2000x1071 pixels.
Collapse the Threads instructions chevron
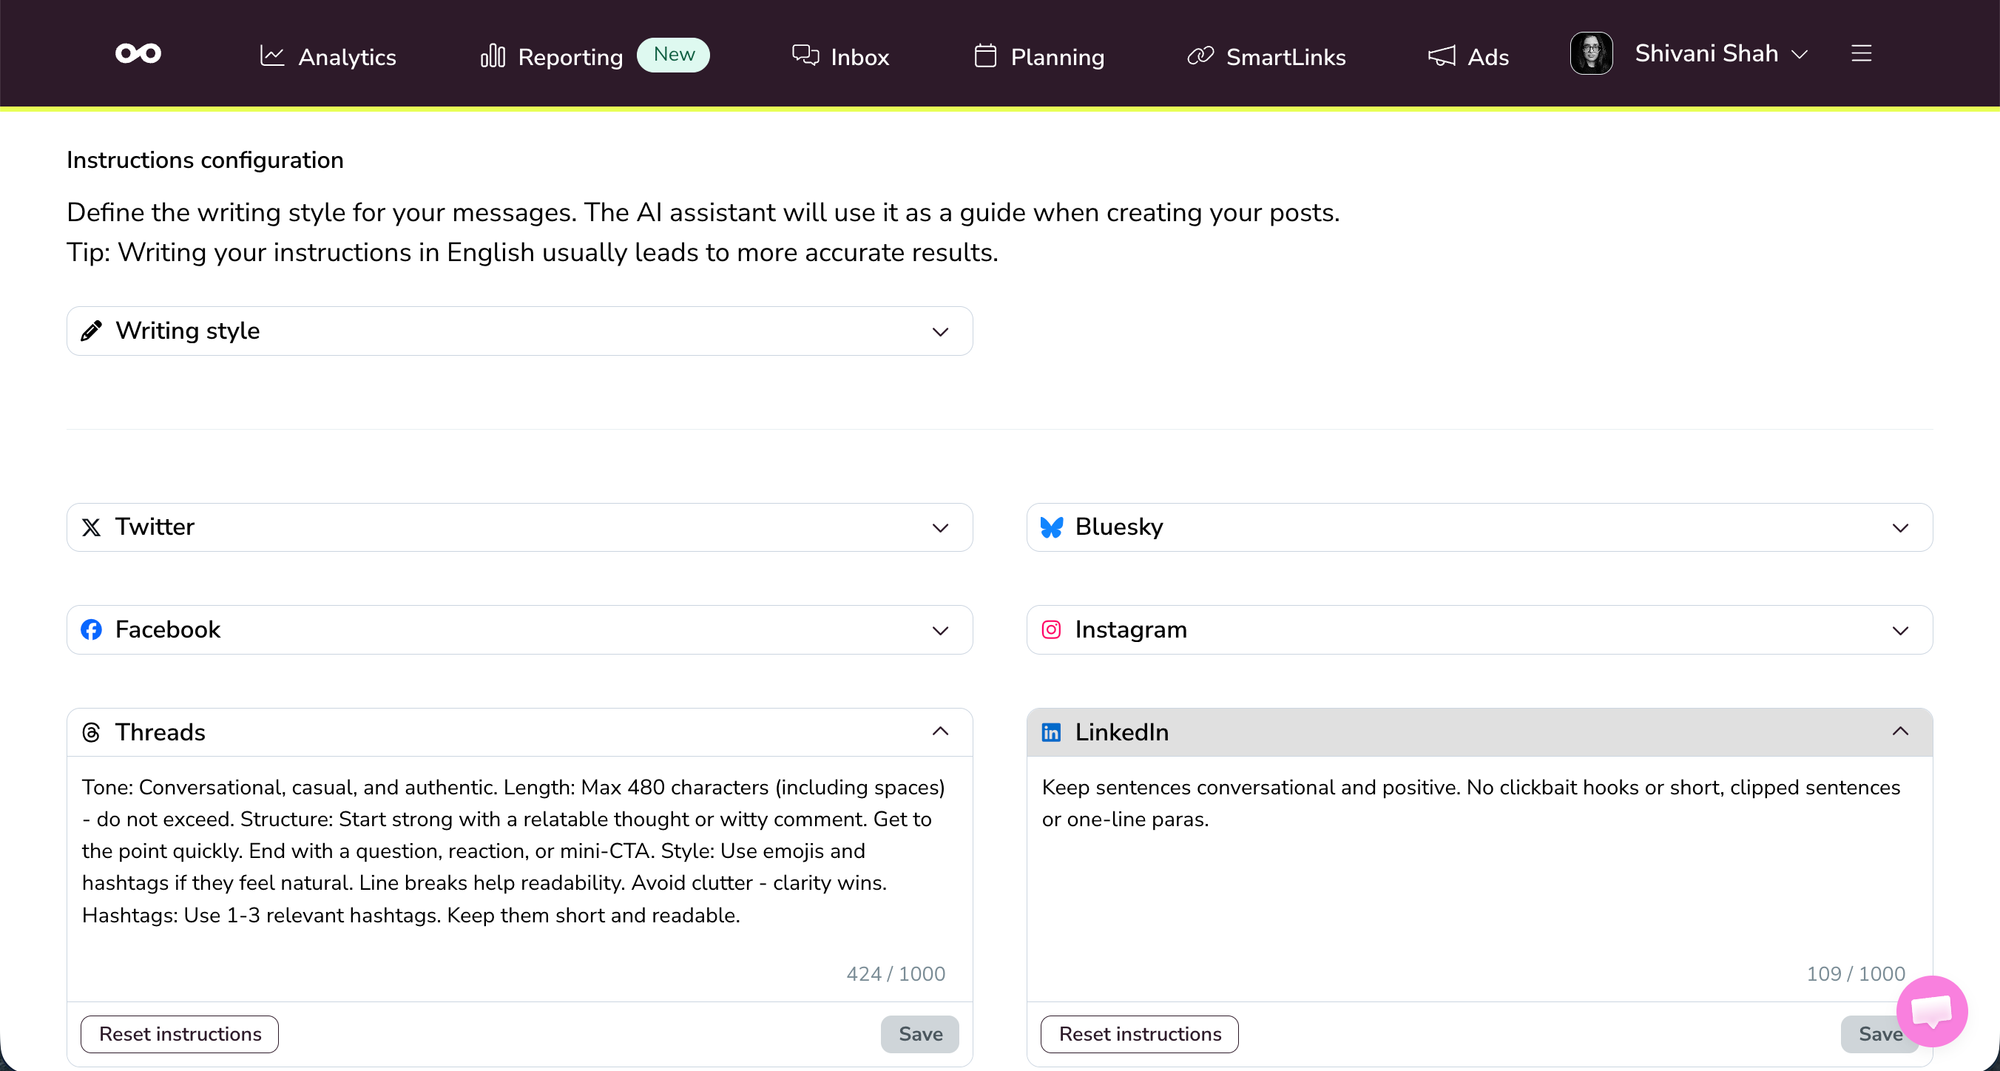click(940, 732)
